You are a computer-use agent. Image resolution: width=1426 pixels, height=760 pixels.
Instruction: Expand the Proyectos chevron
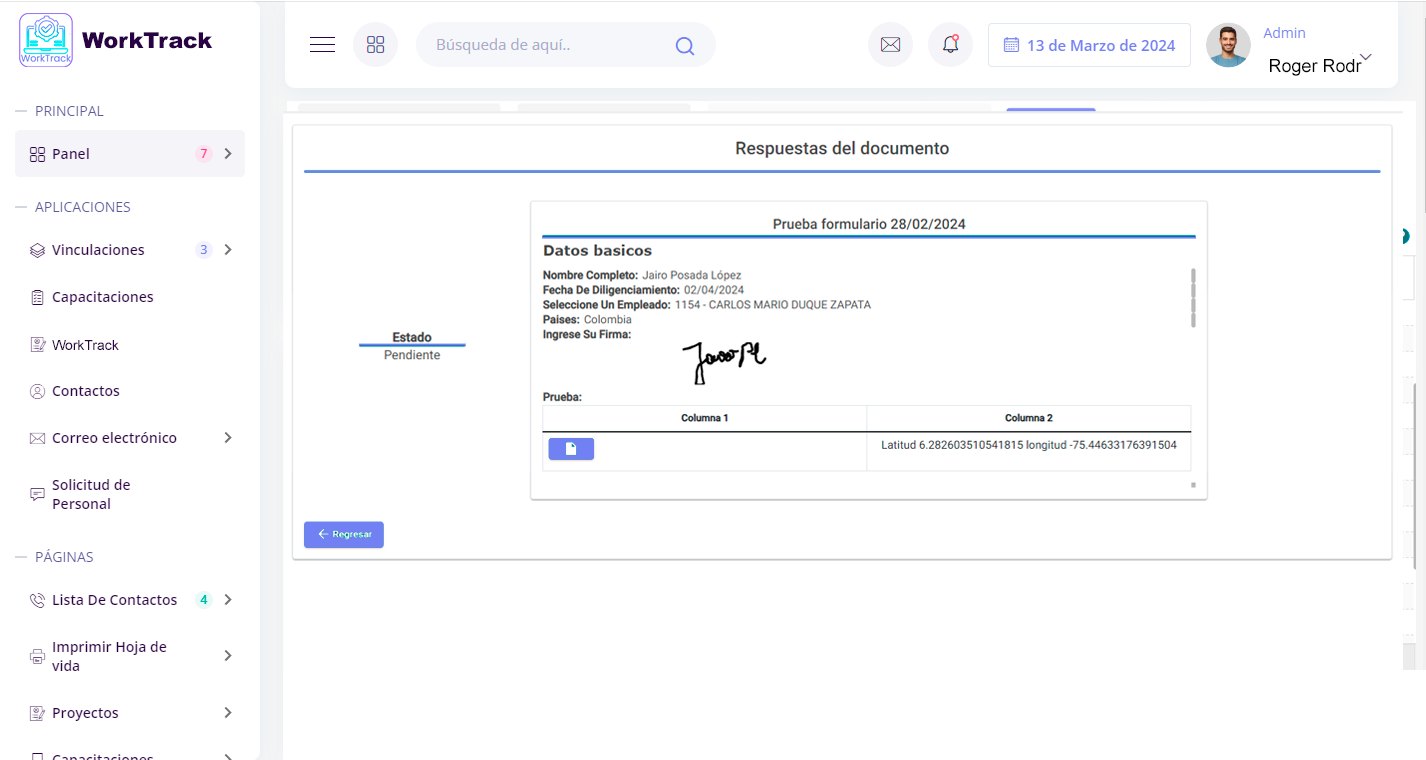tap(228, 713)
